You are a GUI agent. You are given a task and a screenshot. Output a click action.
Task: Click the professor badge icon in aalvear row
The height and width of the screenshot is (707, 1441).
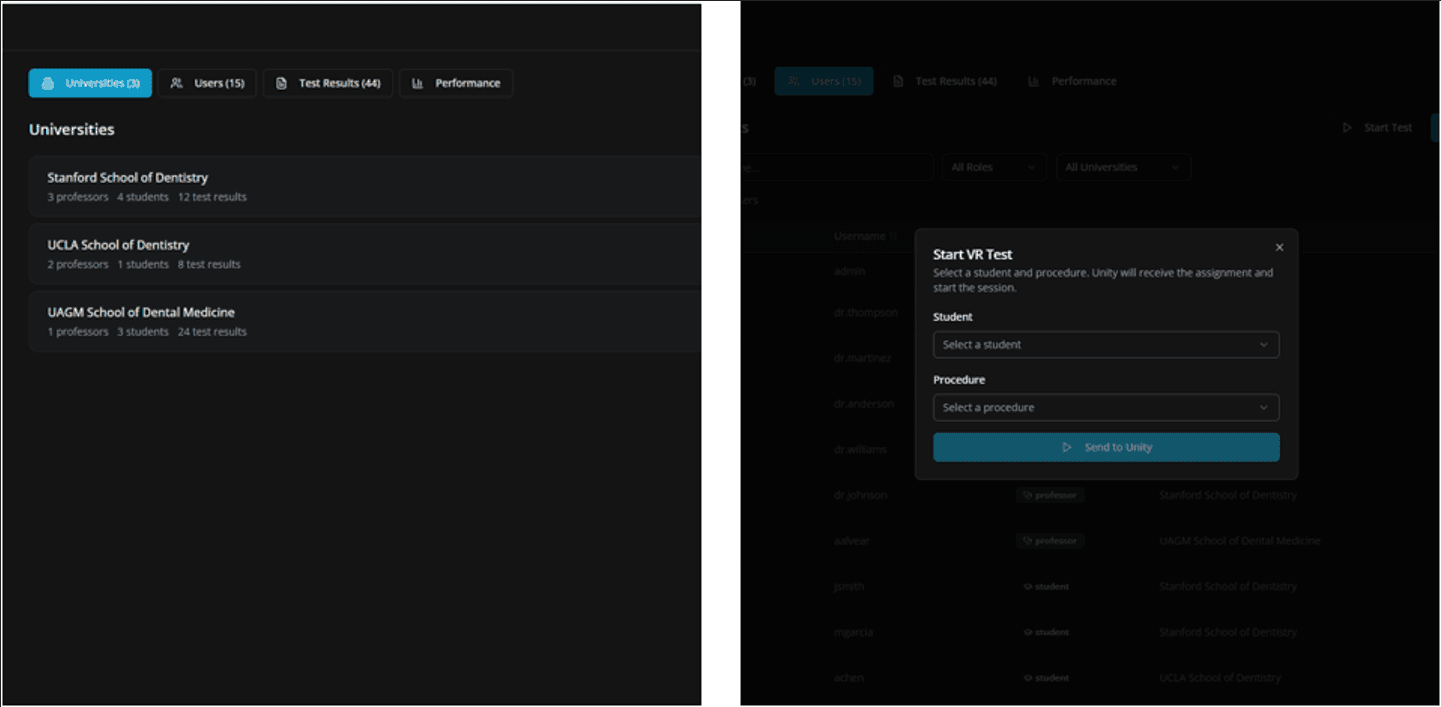pyautogui.click(x=1026, y=542)
